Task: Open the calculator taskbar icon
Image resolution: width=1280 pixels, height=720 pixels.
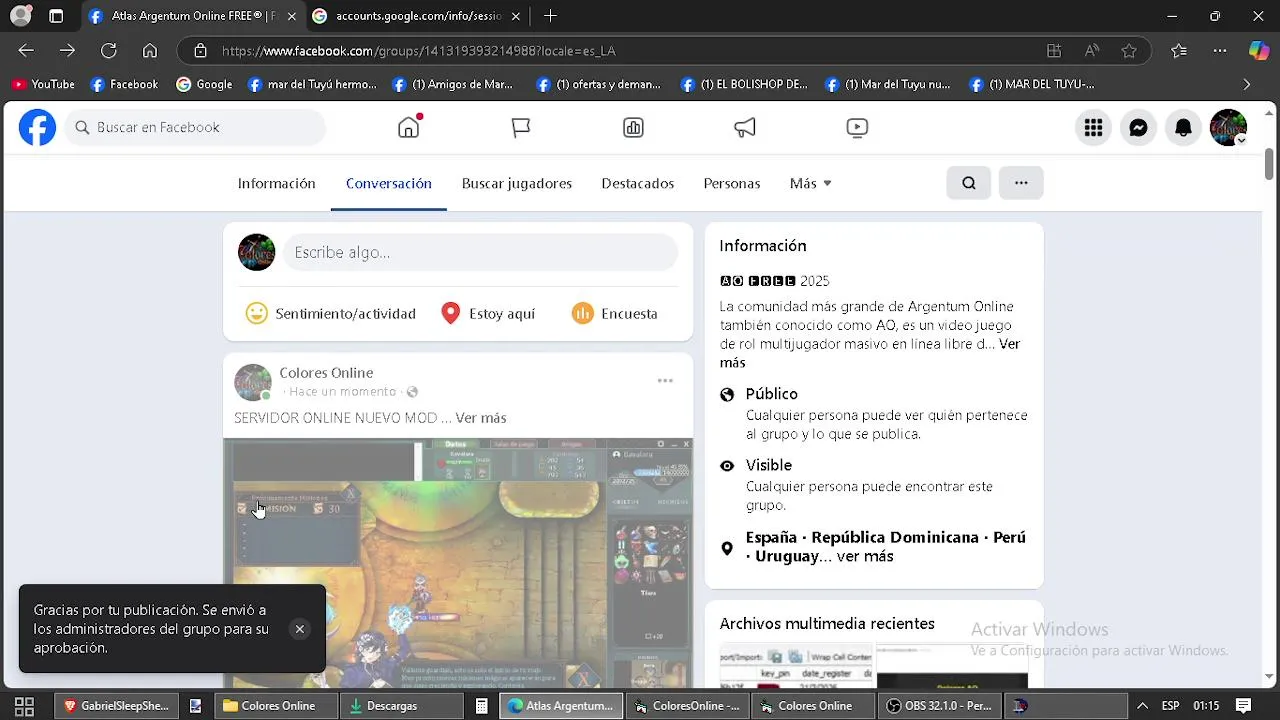Action: (481, 706)
